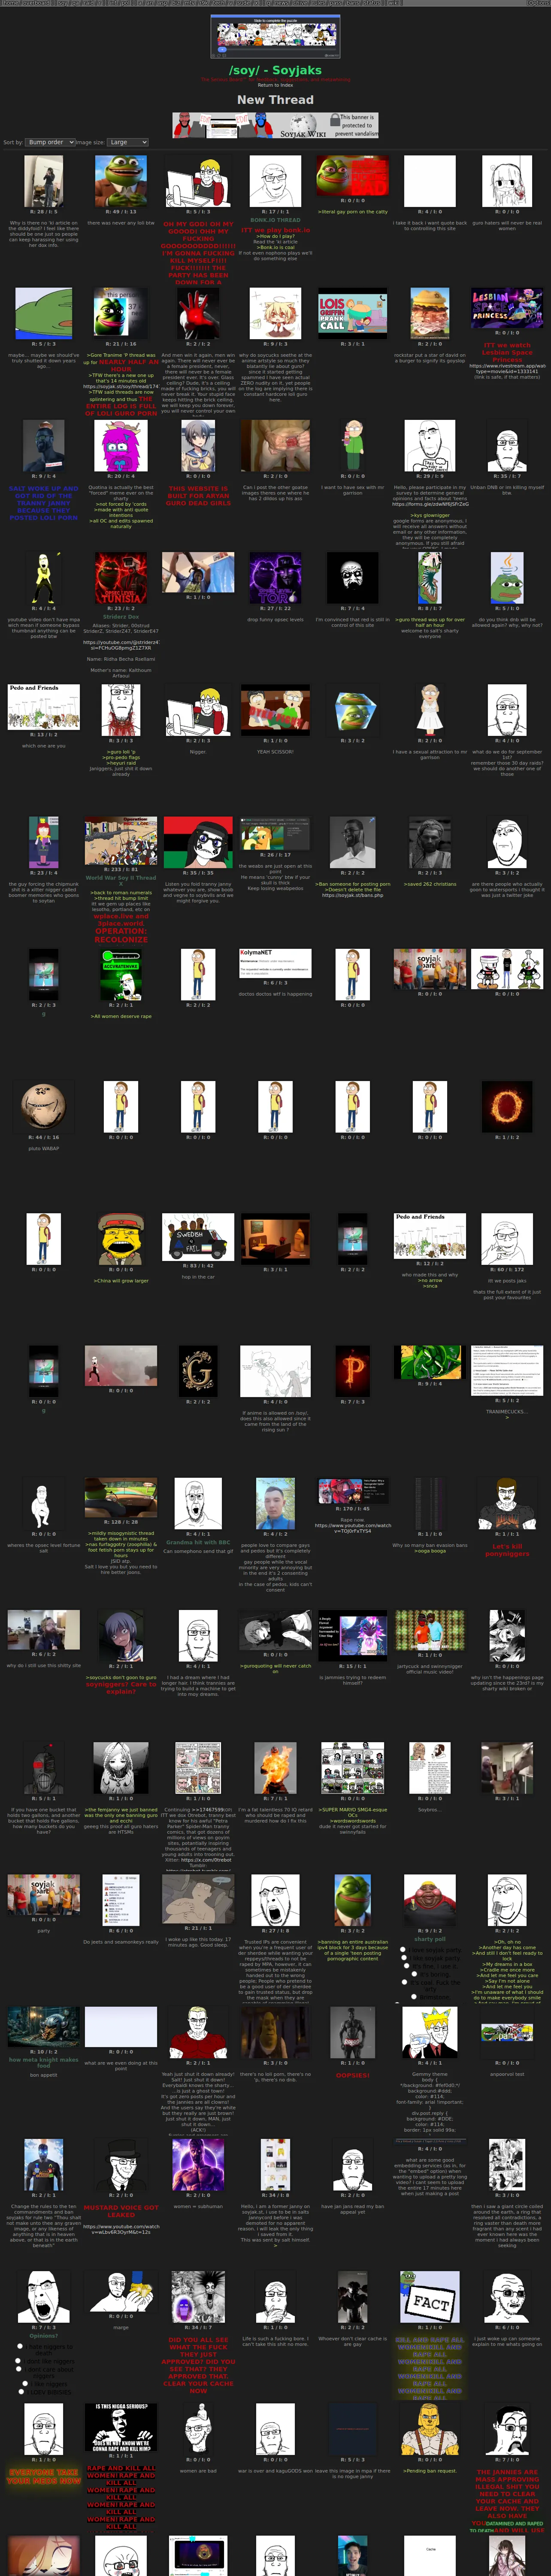Viewport: 551px width, 2576px height.
Task: Open the 'do you think dnb' Pepe thumbnail
Action: [x=507, y=578]
